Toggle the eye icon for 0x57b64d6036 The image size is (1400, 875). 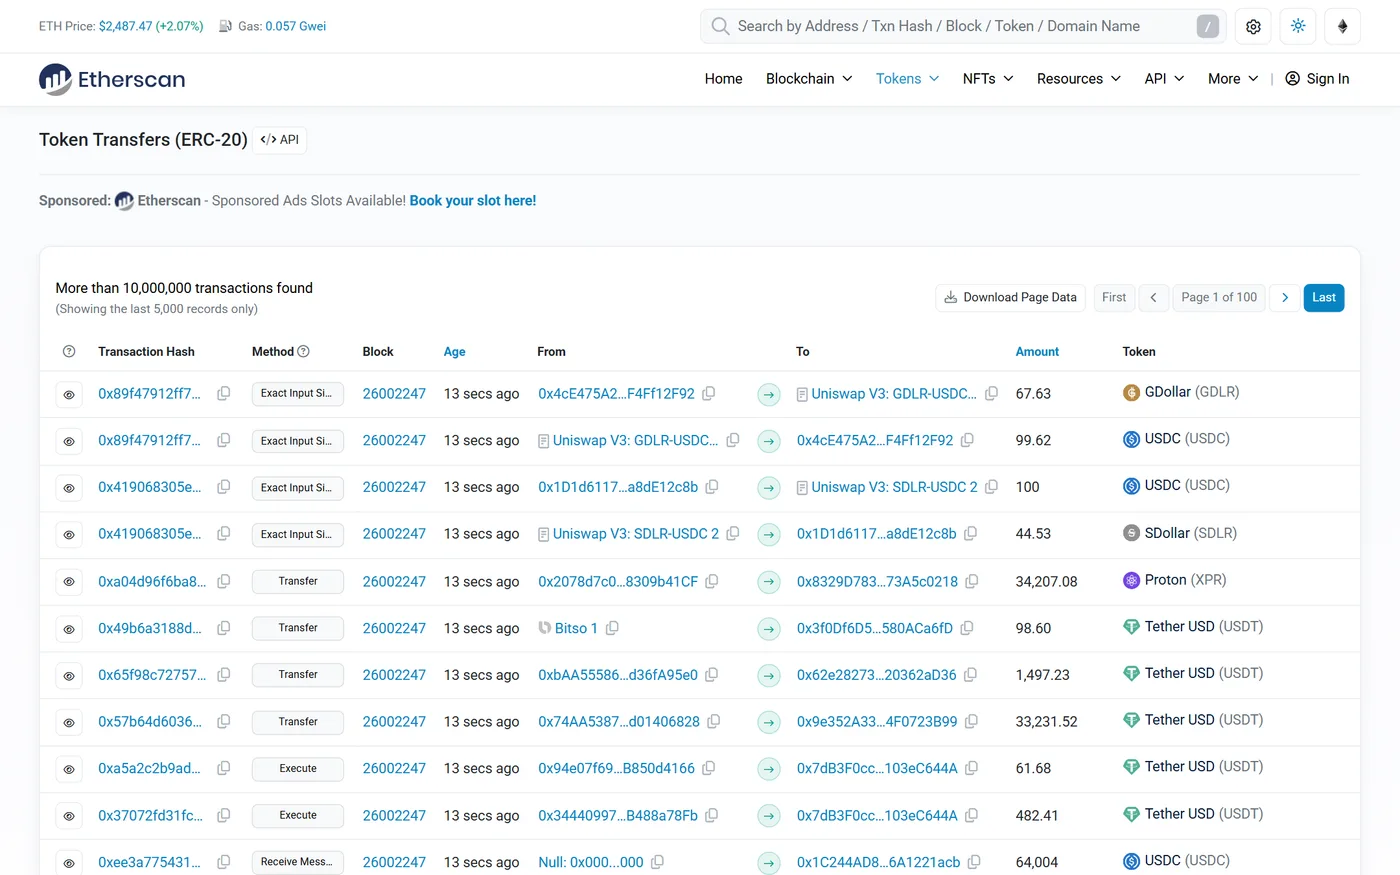coord(69,722)
